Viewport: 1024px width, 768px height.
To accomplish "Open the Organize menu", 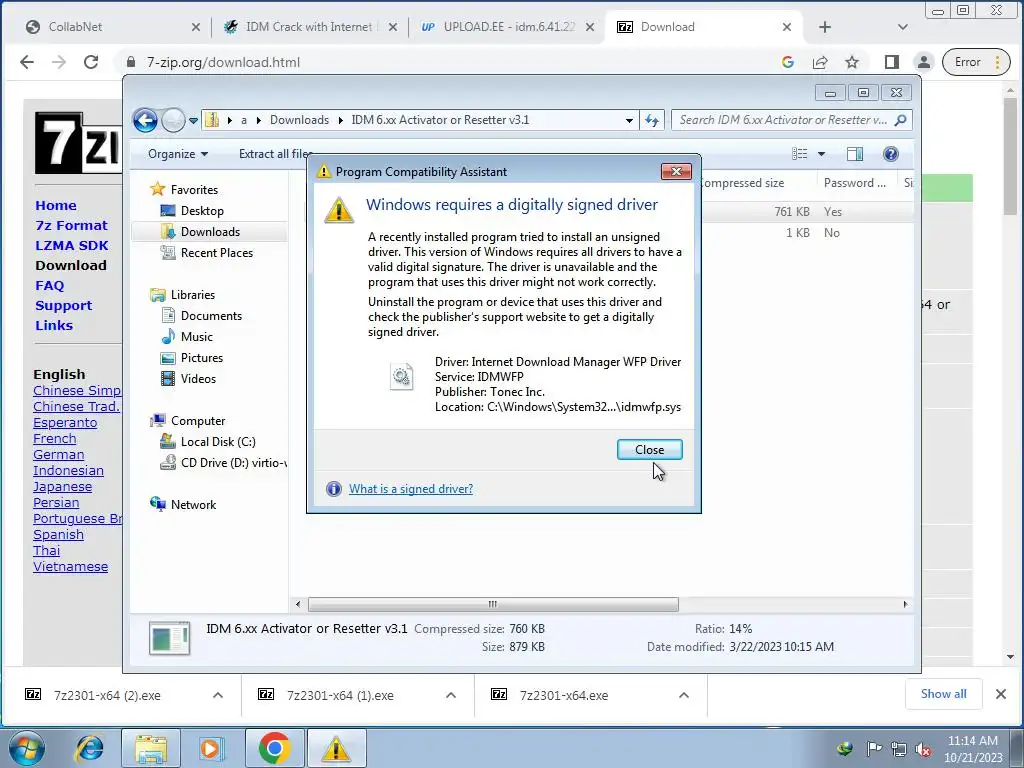I will [178, 153].
